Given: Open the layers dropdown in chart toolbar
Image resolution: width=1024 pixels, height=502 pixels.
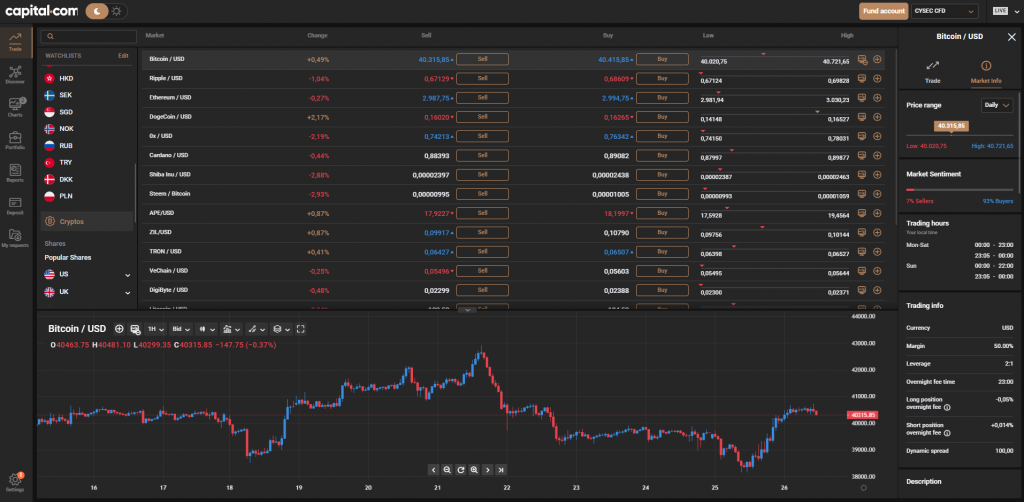Looking at the screenshot, I should [281, 329].
